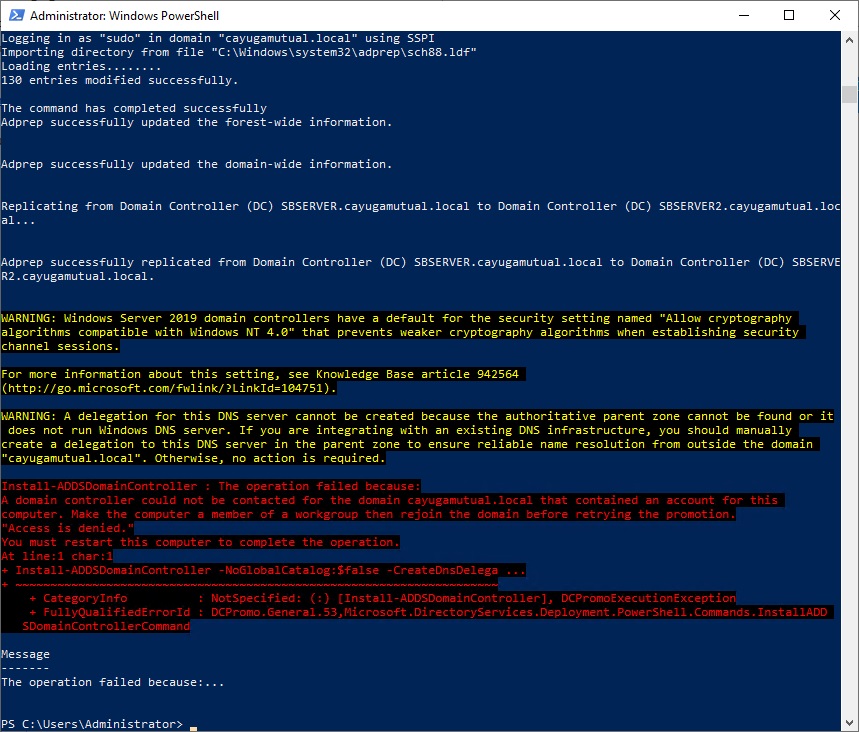859x732 pixels.
Task: Click 'WARNING: A delegation for this DNS server' line
Action: 417,416
